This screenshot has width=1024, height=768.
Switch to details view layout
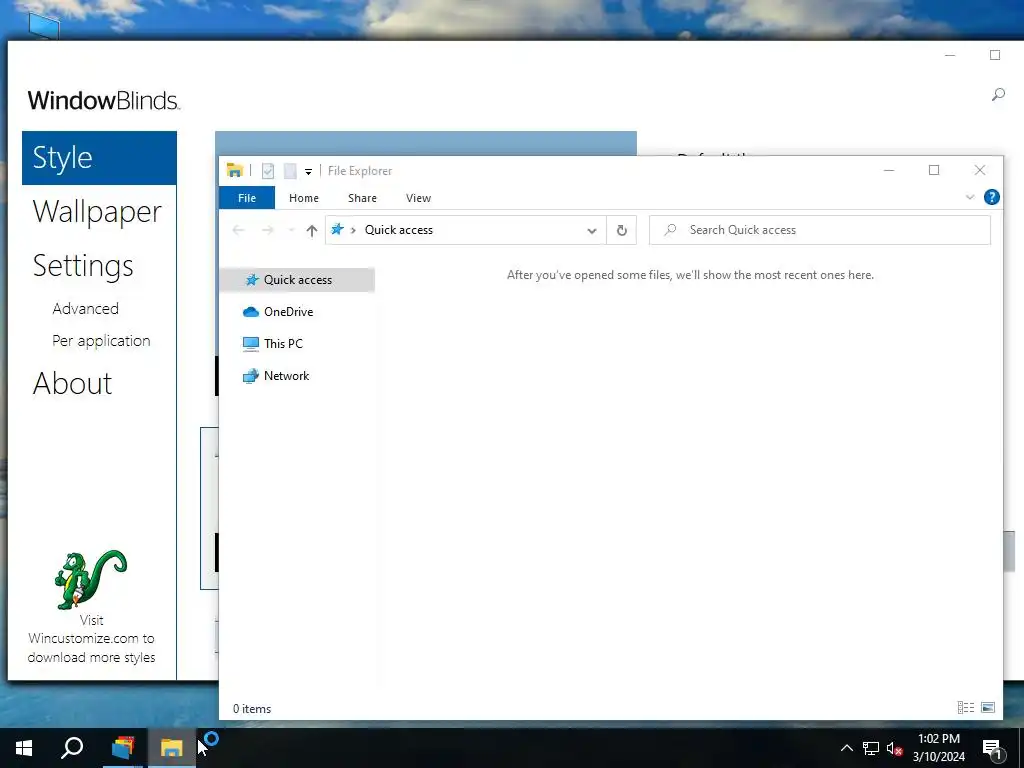point(966,707)
